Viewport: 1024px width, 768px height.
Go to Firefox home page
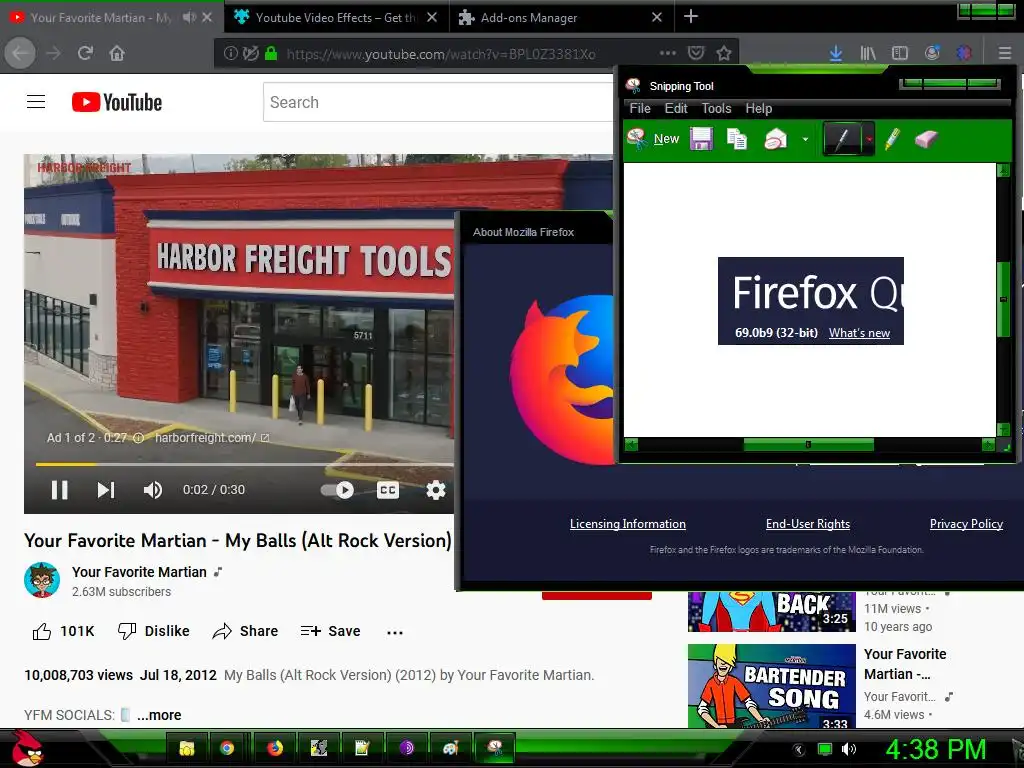117,53
